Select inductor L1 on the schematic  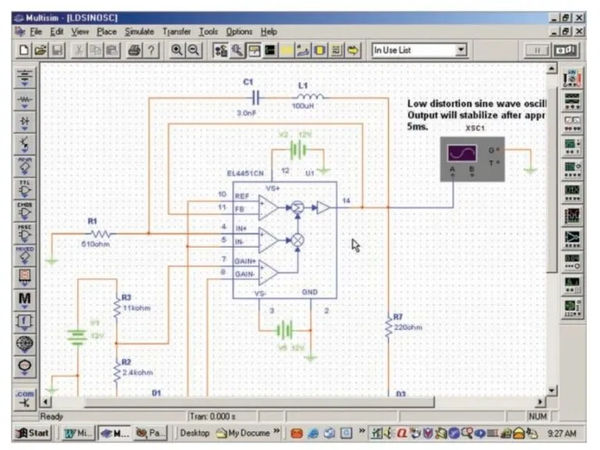(x=310, y=96)
